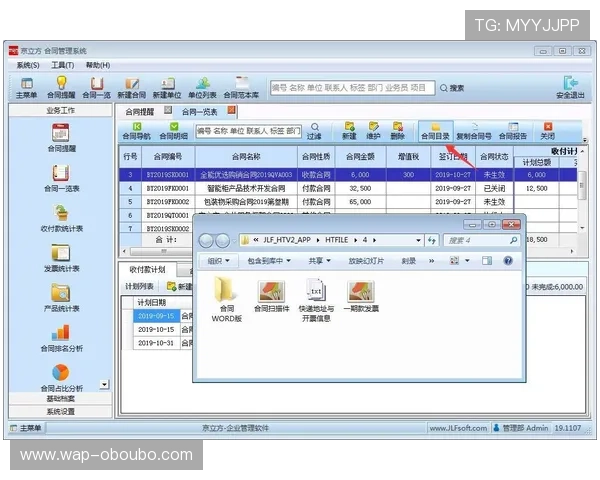
Task: Expand the 基础档案 sidebar section
Action: pyautogui.click(x=60, y=399)
